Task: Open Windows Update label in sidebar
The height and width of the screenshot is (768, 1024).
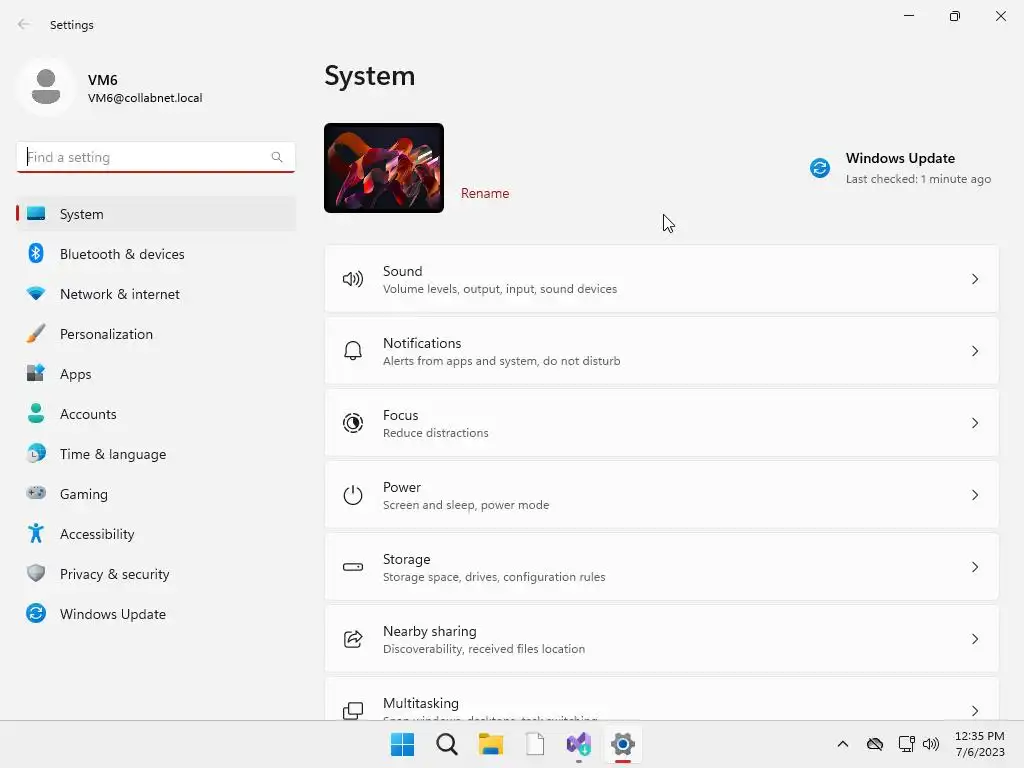Action: pos(113,614)
